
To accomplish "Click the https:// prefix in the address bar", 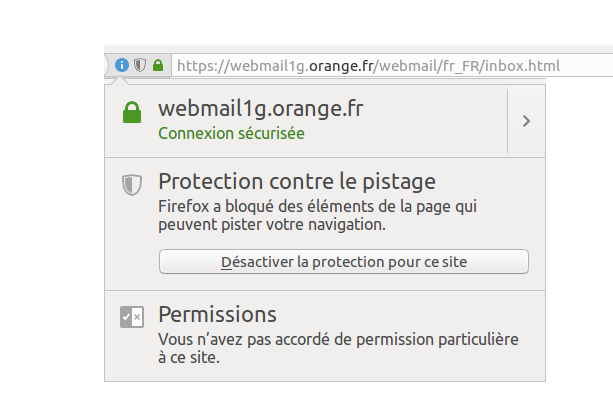I will click(x=200, y=66).
